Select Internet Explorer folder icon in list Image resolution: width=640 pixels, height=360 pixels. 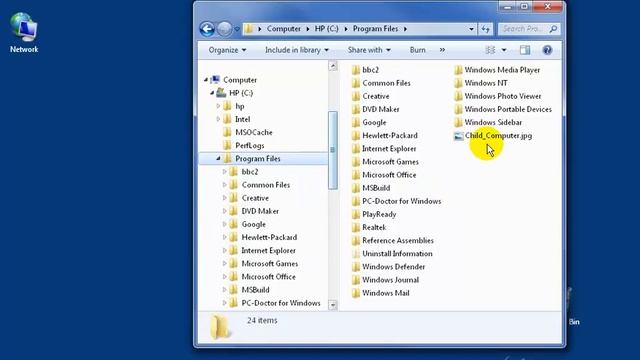pyautogui.click(x=356, y=149)
